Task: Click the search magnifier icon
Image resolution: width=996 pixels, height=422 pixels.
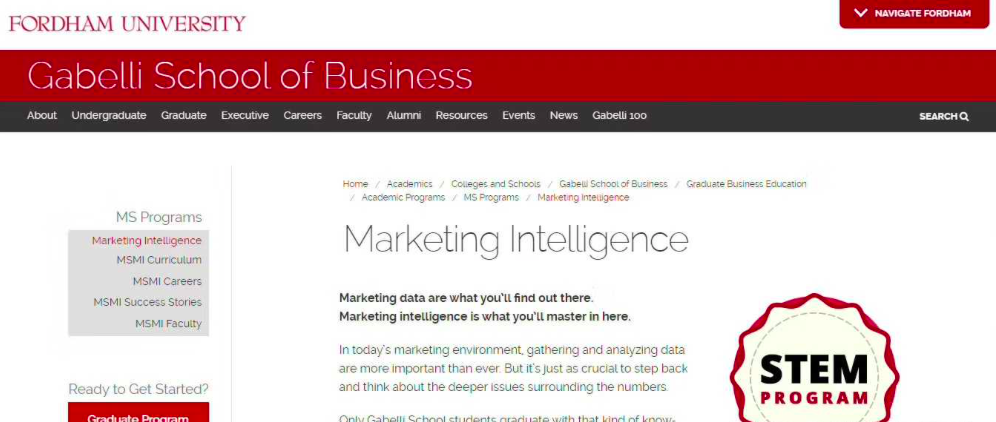Action: tap(964, 116)
